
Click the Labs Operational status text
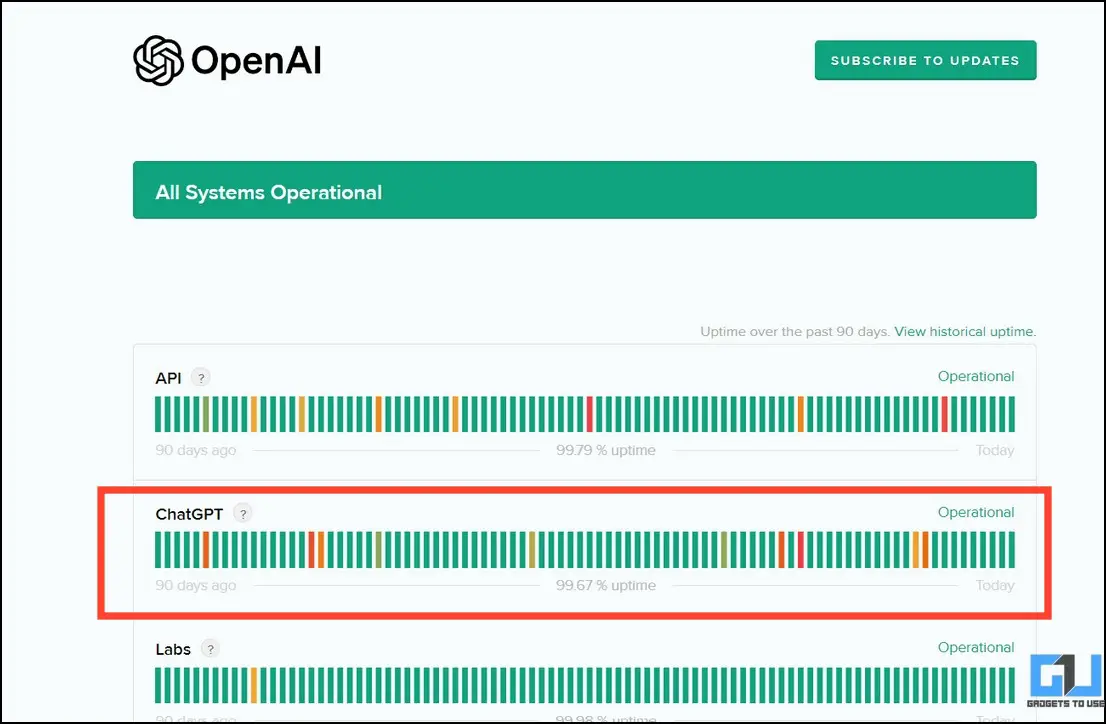click(976, 647)
